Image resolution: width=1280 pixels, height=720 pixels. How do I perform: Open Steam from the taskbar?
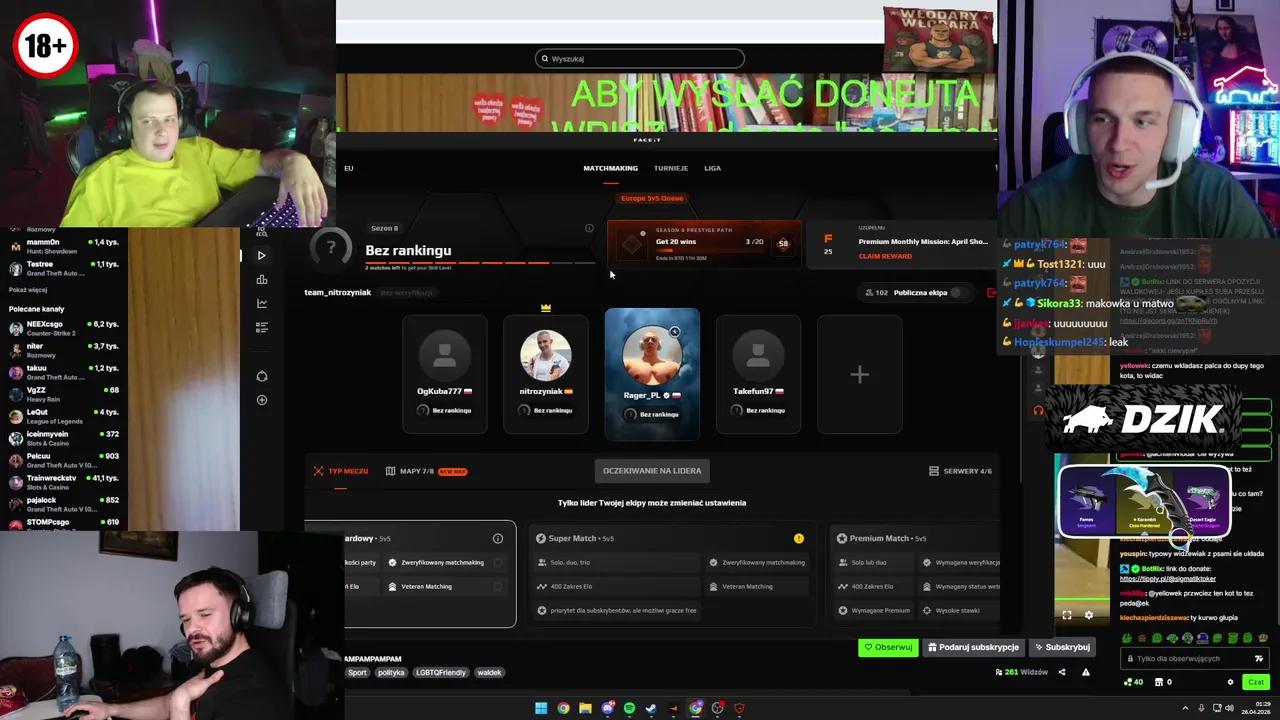click(x=651, y=708)
